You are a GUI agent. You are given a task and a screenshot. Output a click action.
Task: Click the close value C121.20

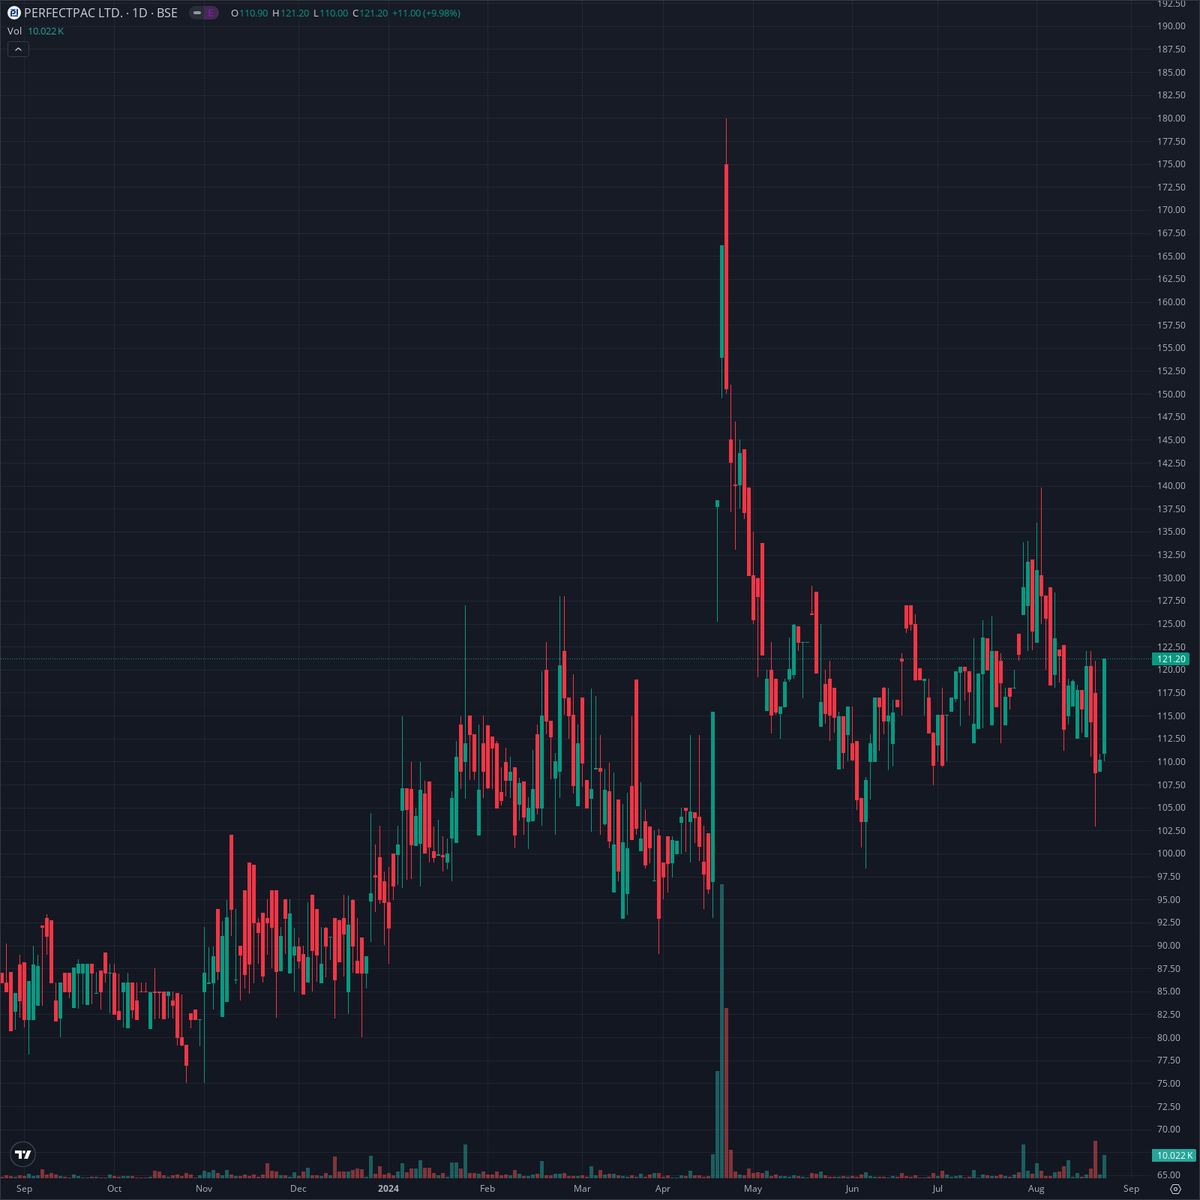pyautogui.click(x=370, y=13)
